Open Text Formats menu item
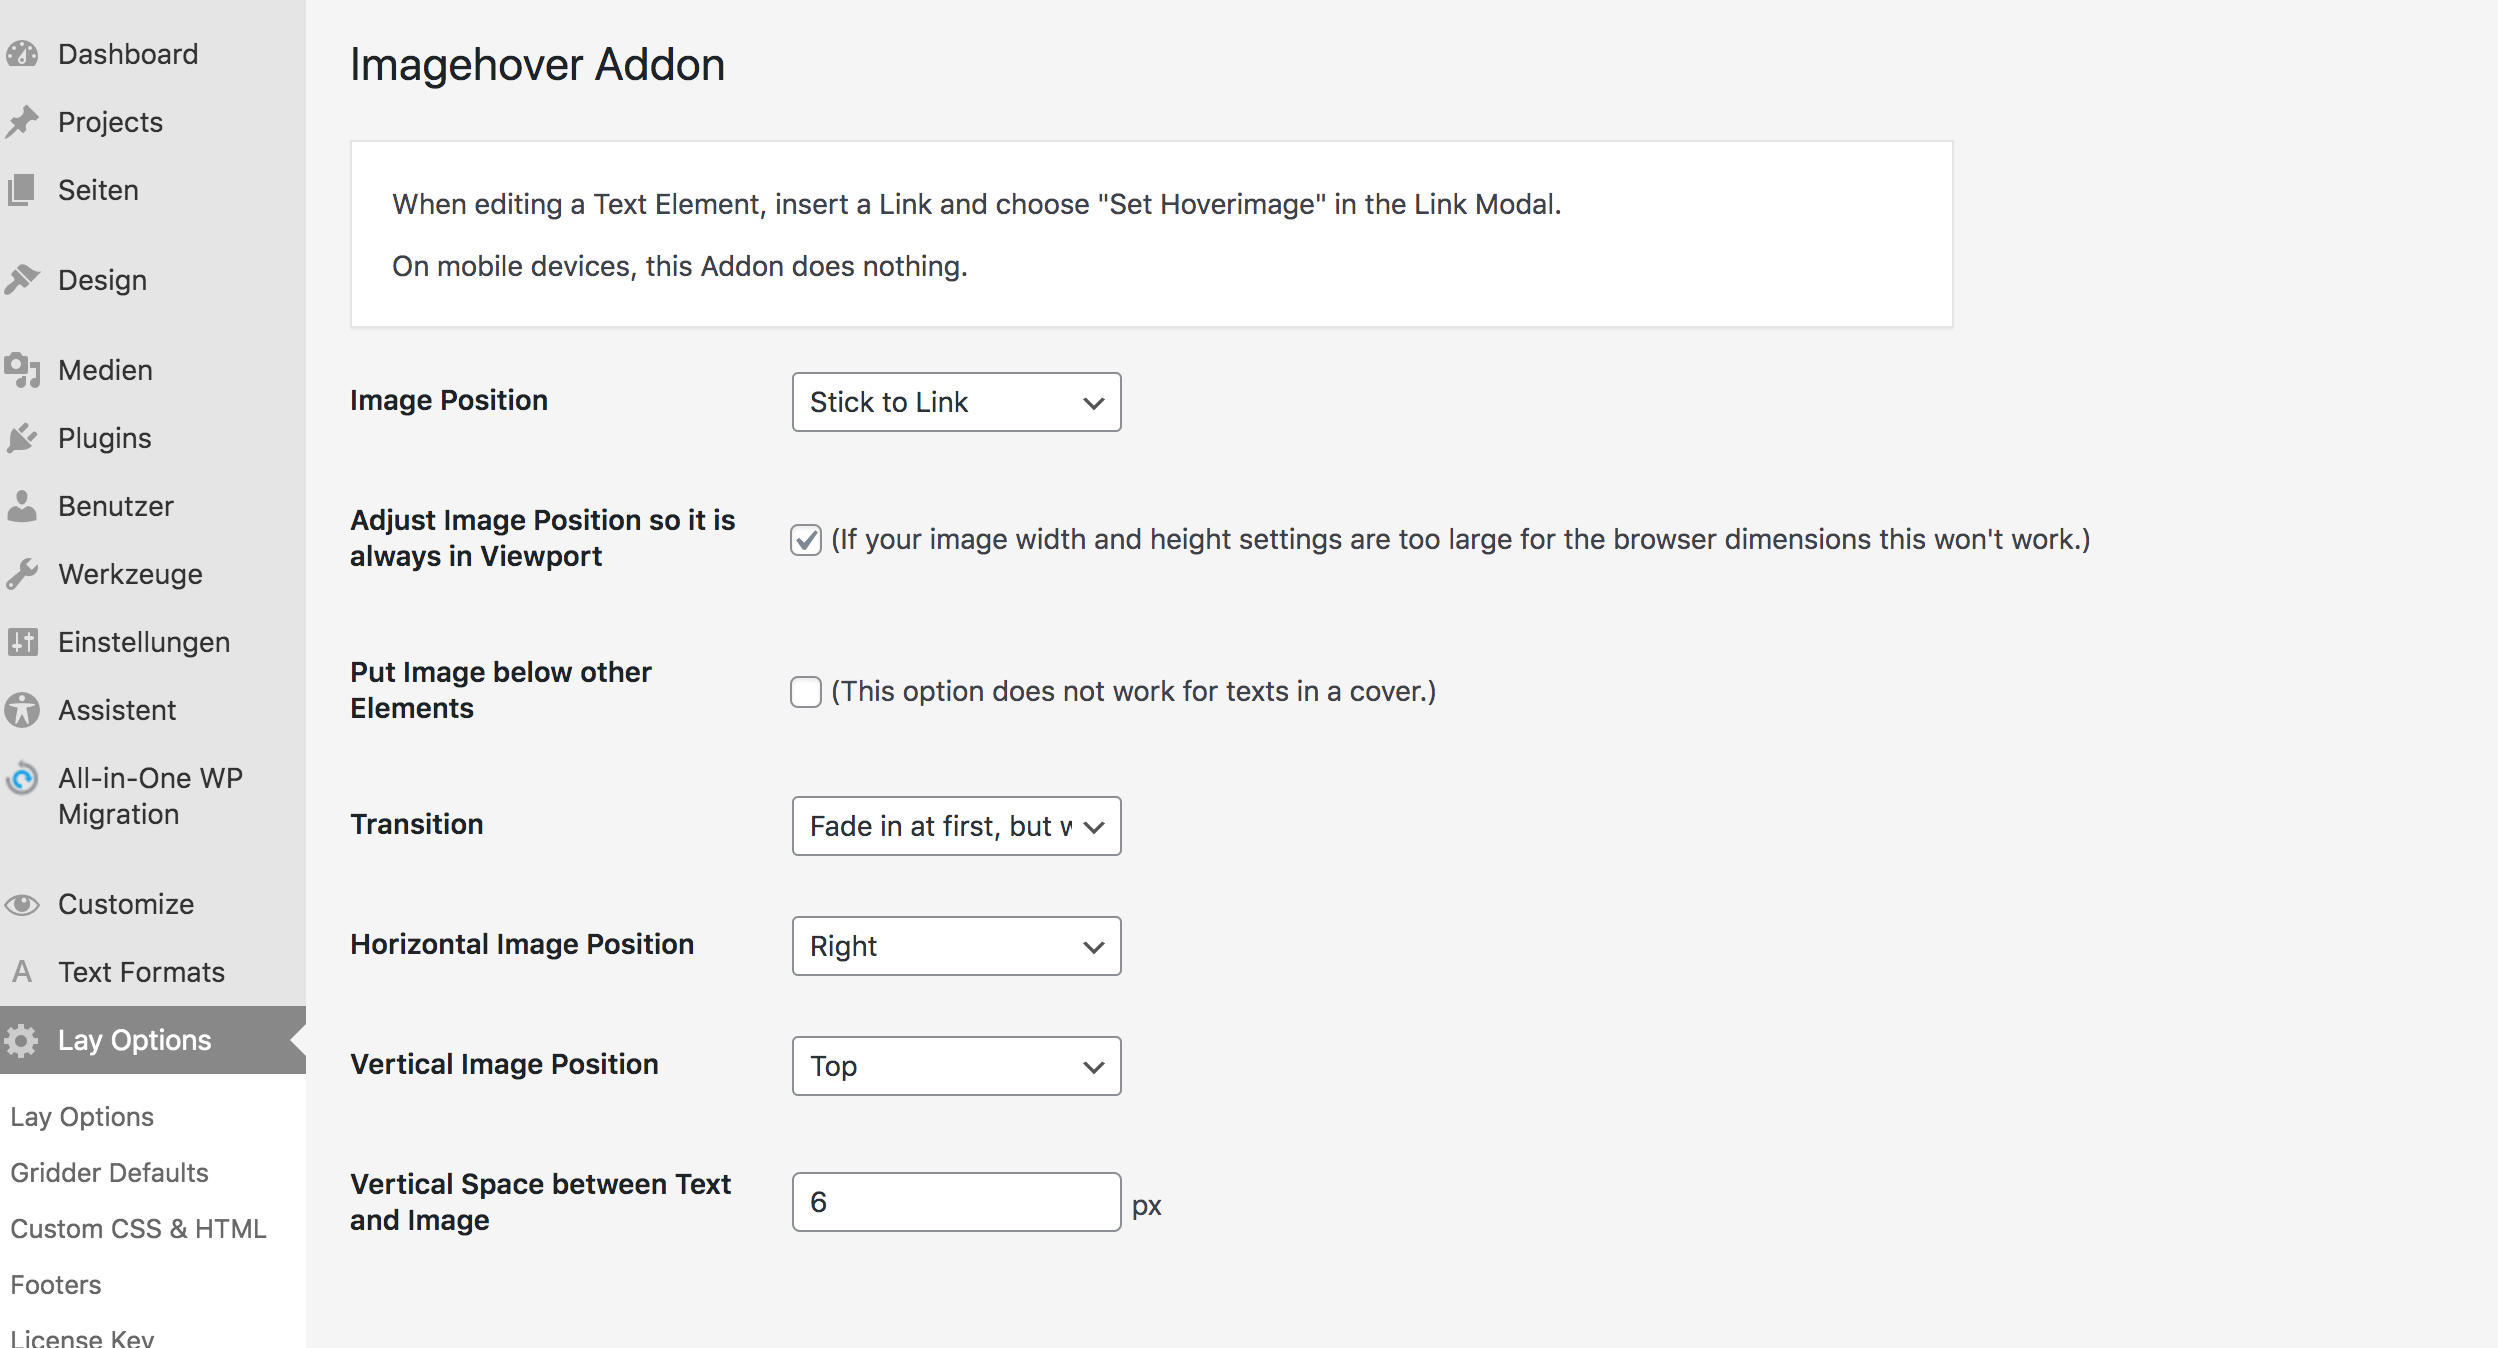Viewport: 2498px width, 1348px height. [141, 972]
